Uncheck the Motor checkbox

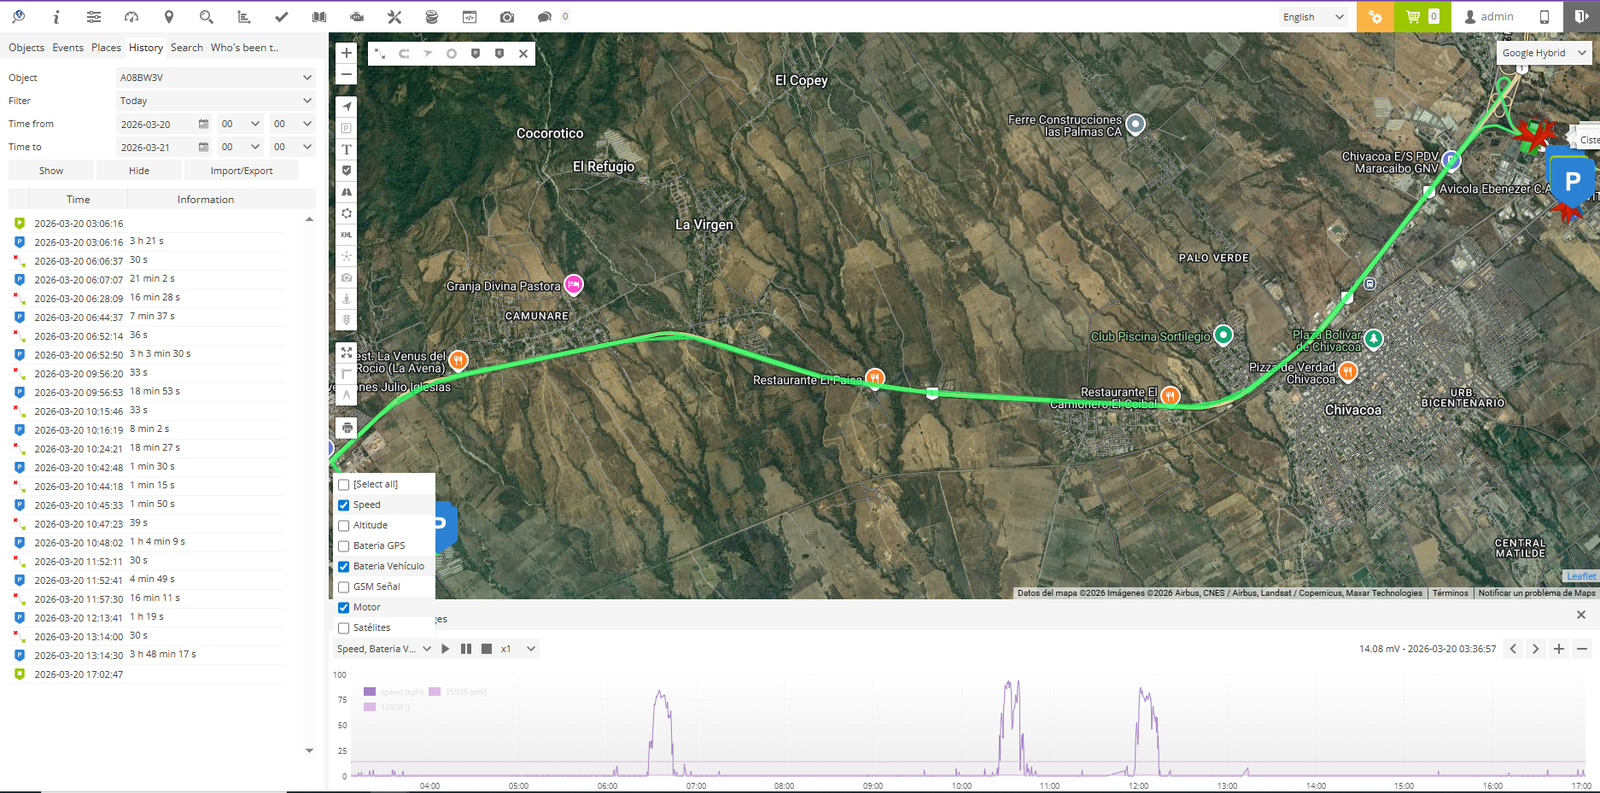click(344, 607)
